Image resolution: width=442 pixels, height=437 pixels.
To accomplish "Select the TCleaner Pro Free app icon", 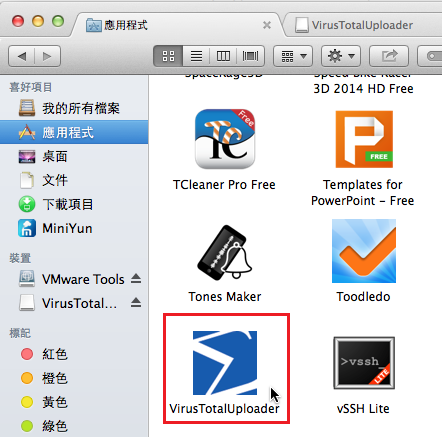I will 225,139.
